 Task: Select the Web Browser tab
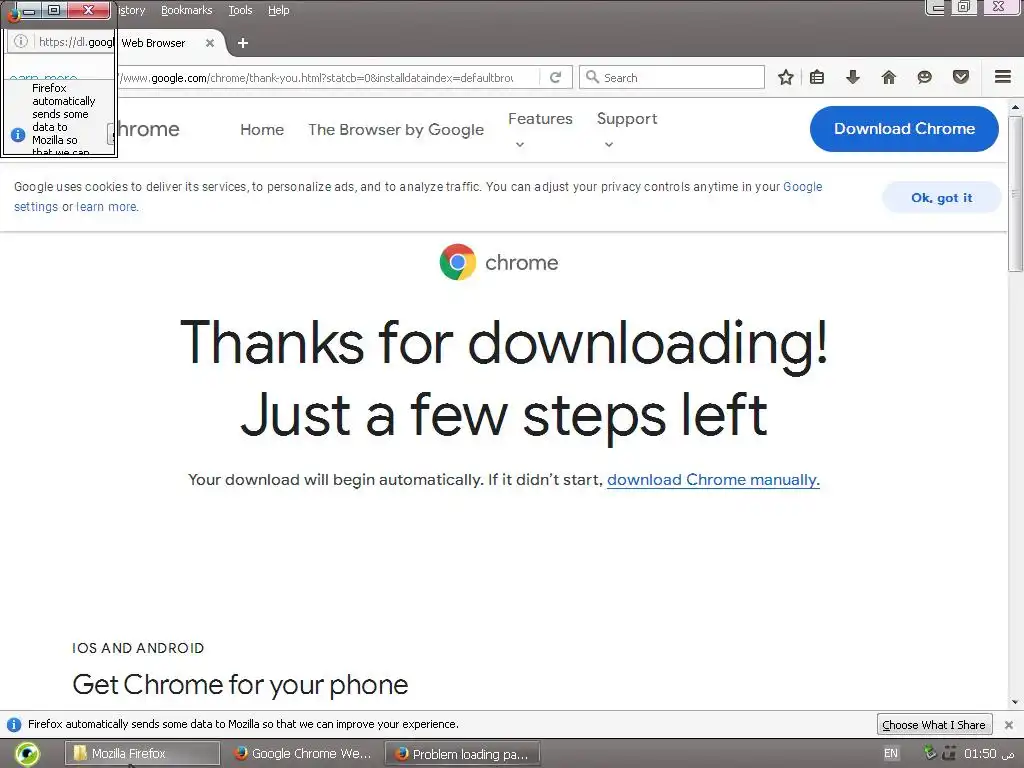171,43
